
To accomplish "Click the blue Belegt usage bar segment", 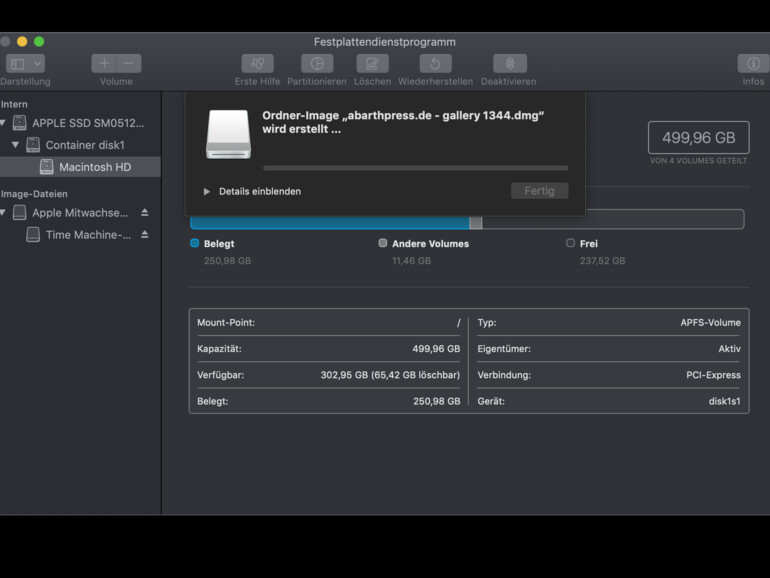I will pos(330,223).
